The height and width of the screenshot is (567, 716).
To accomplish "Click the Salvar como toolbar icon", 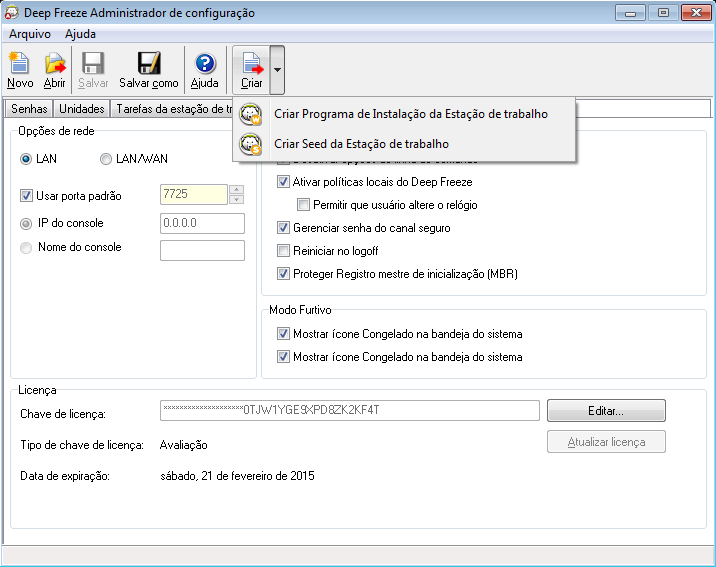I will pos(149,63).
